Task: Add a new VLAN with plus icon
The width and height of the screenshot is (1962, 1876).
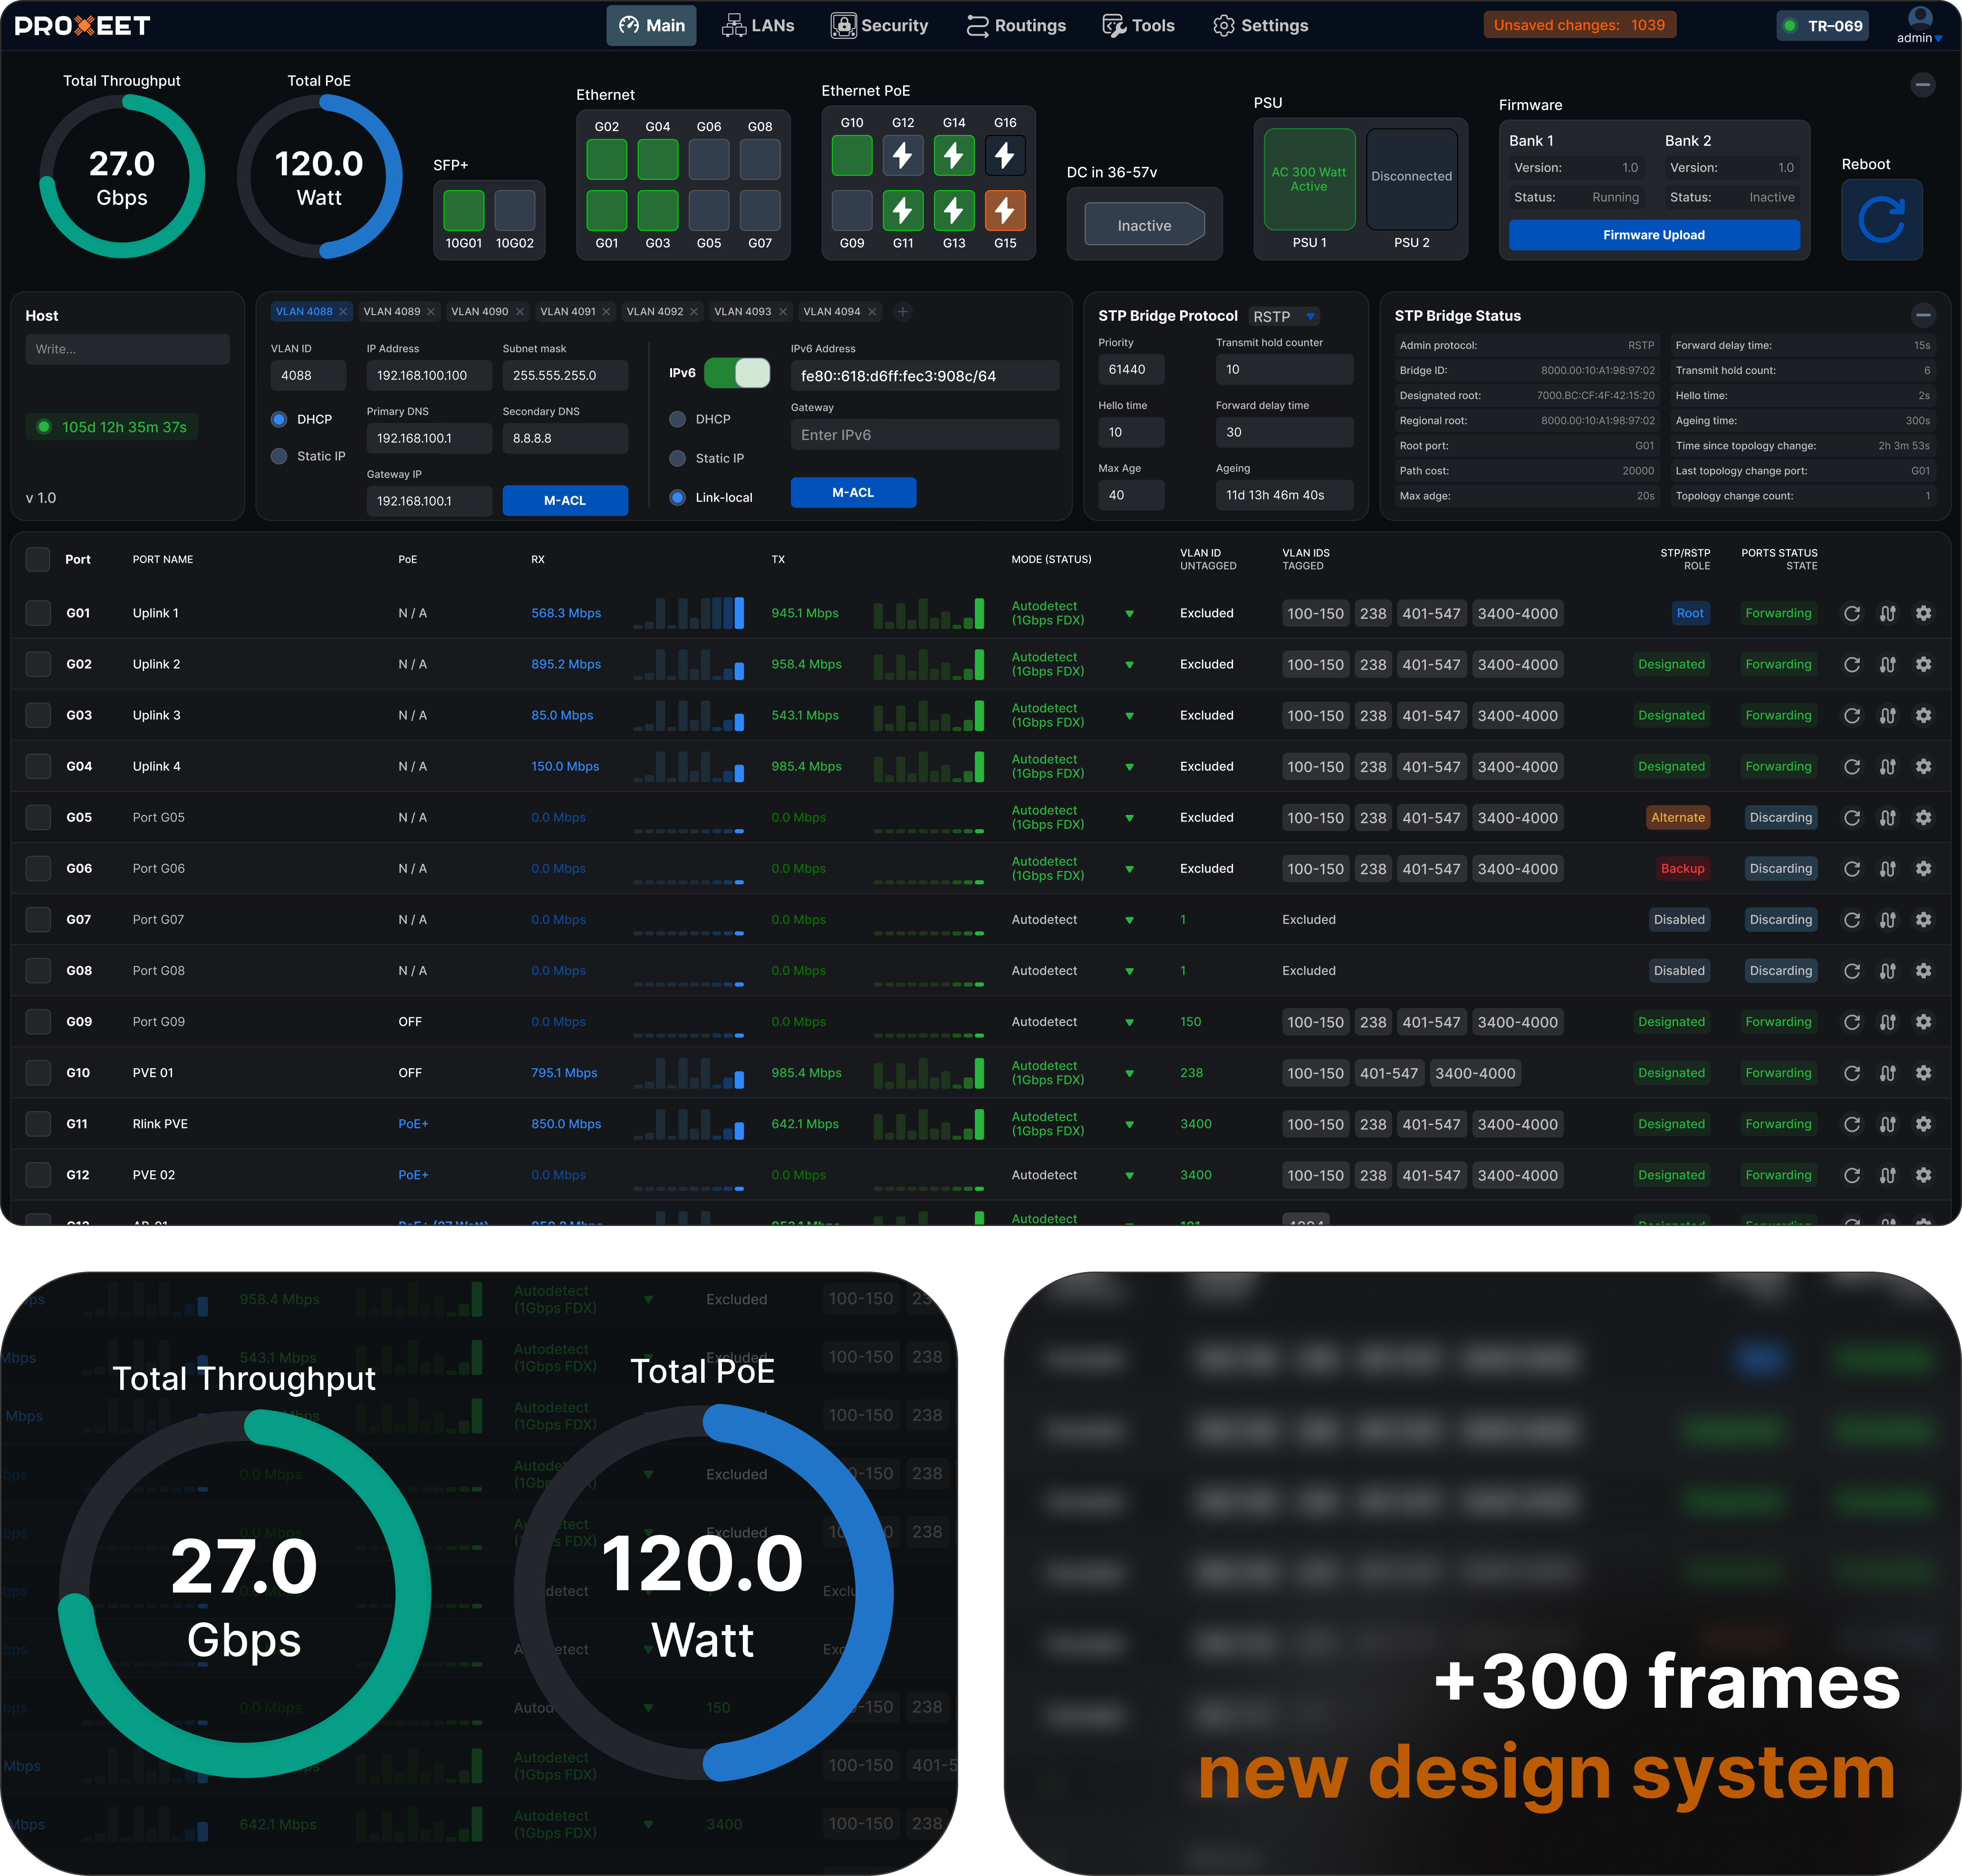Action: [902, 312]
